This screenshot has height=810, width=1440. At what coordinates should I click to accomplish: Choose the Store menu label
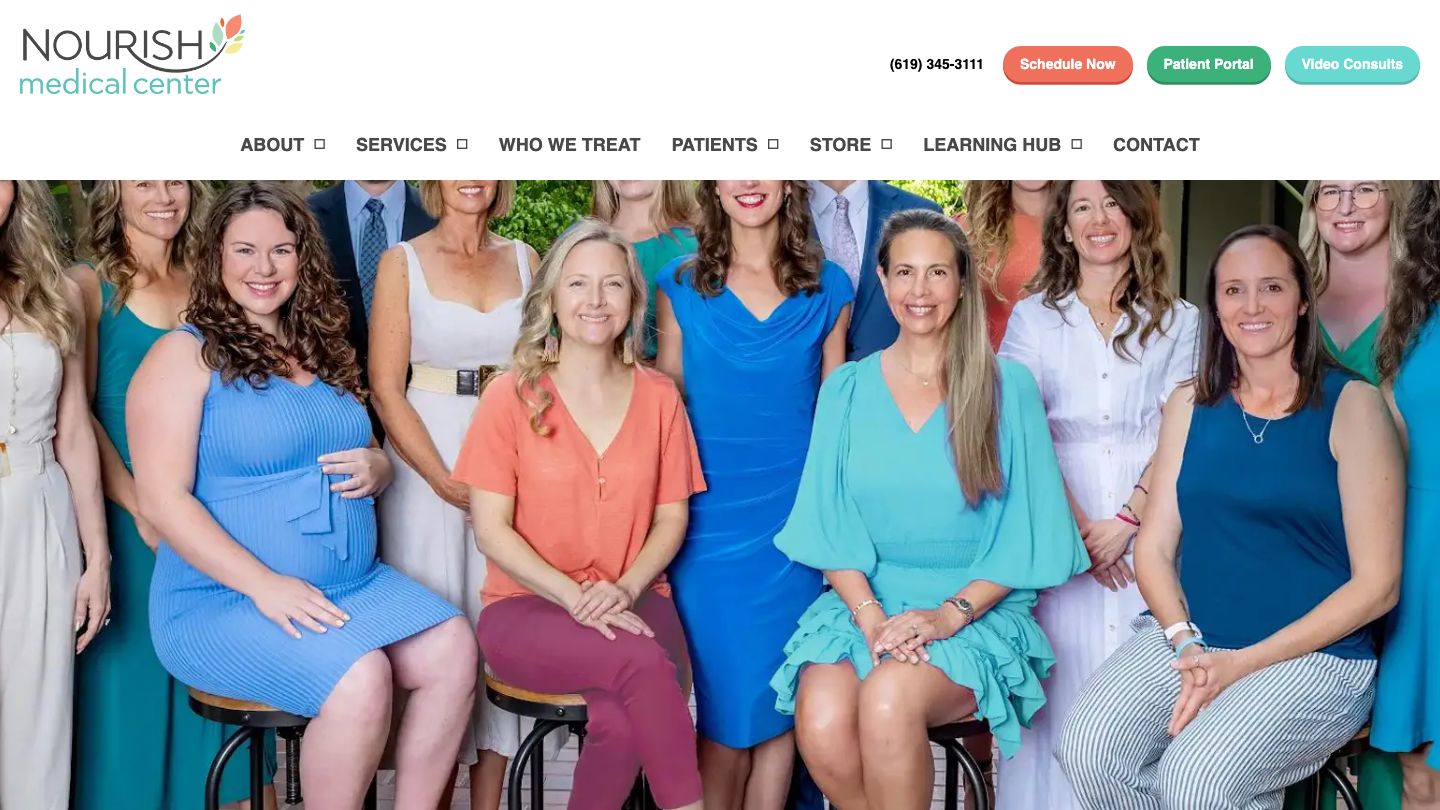pyautogui.click(x=840, y=145)
